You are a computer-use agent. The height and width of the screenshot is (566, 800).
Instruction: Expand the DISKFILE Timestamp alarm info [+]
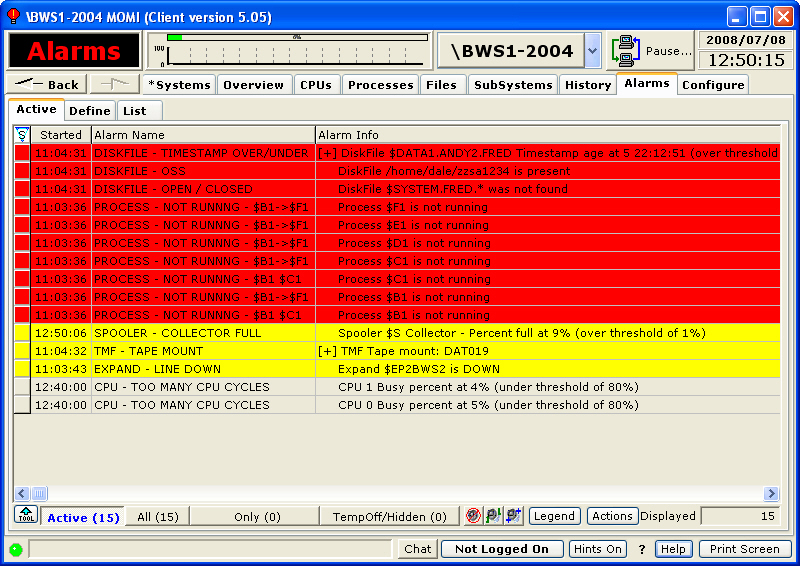click(327, 153)
